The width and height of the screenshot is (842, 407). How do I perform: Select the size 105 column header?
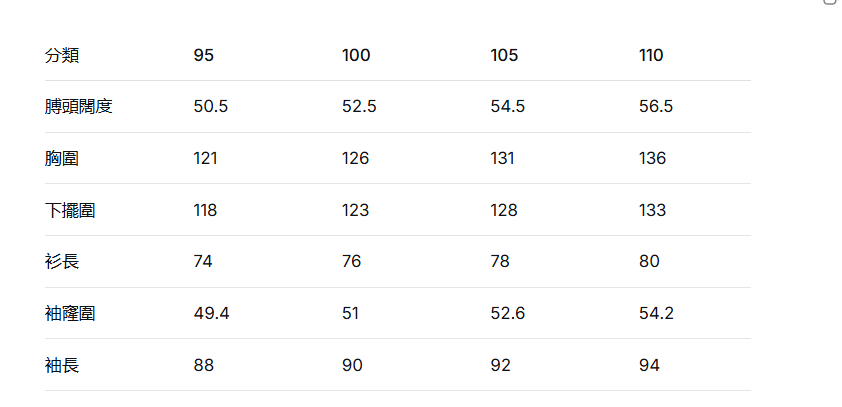(504, 55)
